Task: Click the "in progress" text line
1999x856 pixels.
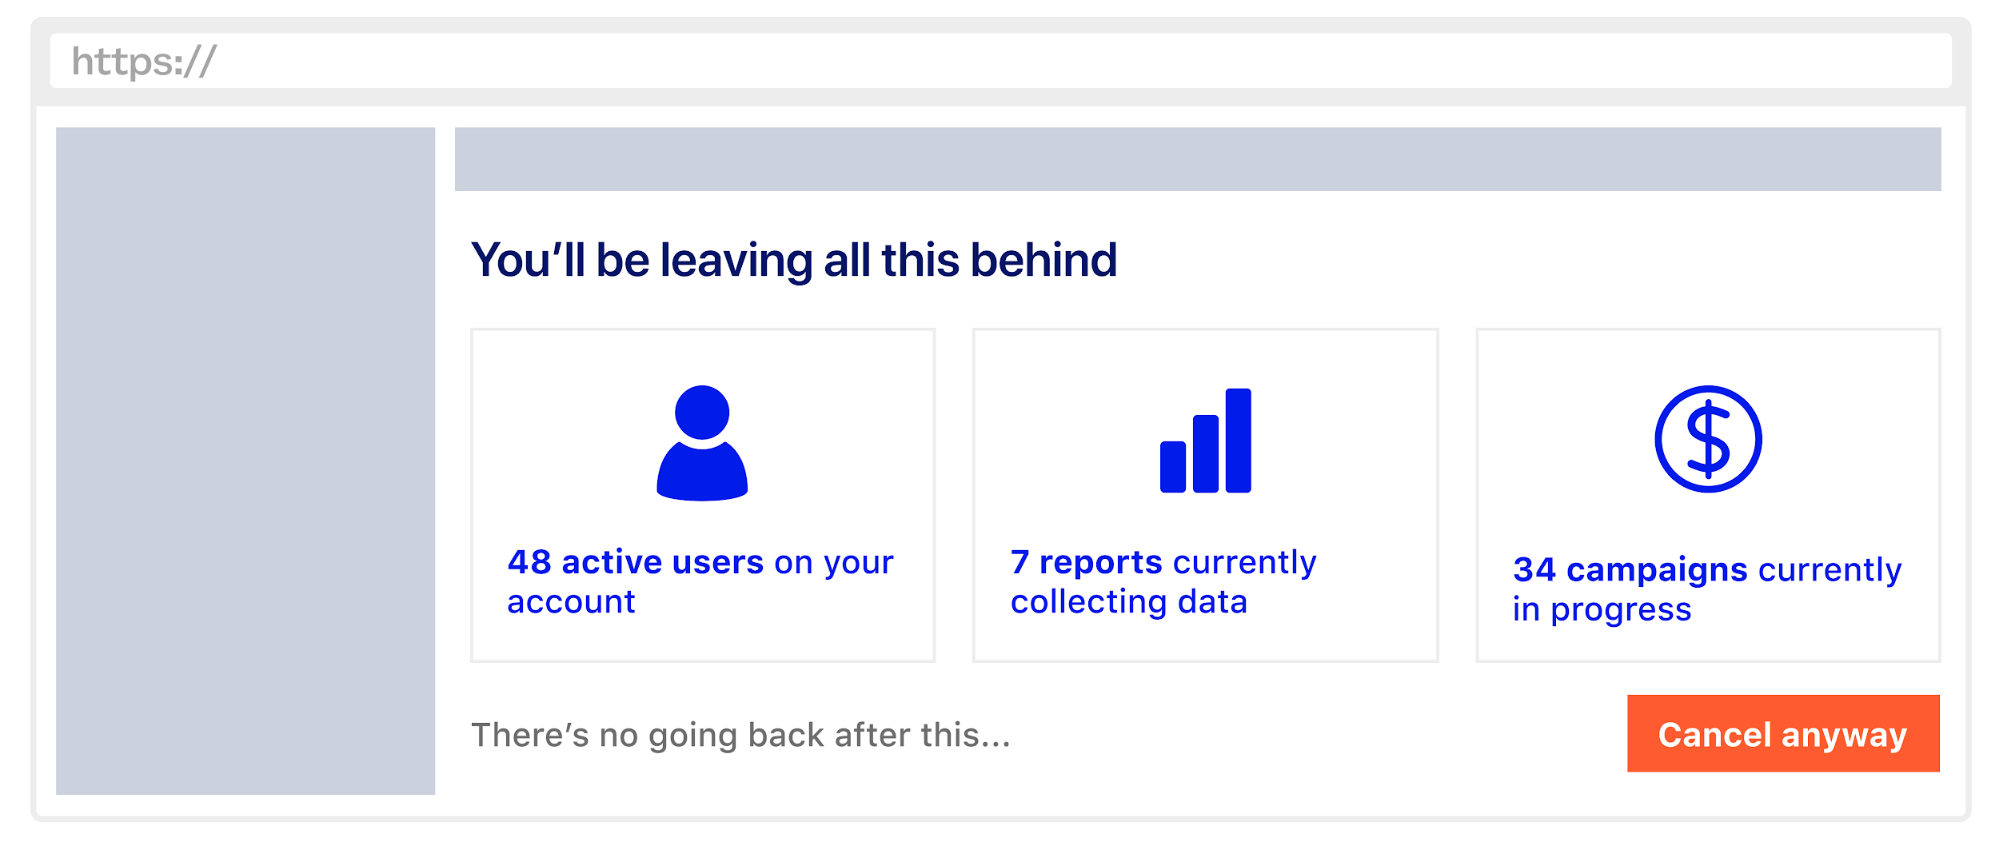Action: coord(1601,609)
